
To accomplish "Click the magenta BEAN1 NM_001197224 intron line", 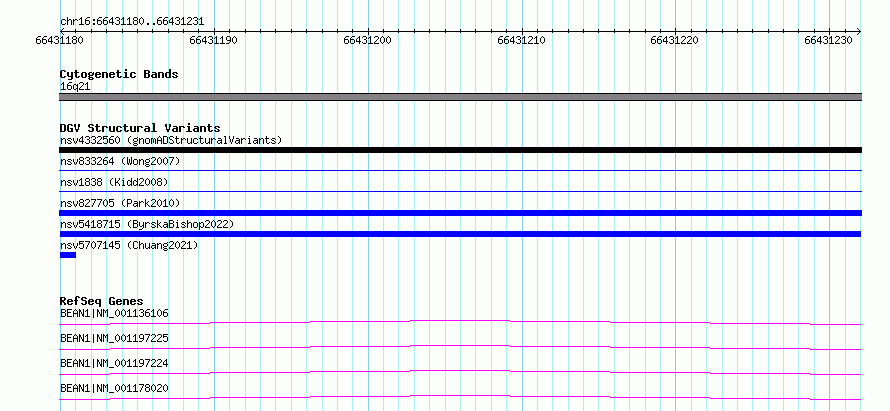I will (x=460, y=372).
